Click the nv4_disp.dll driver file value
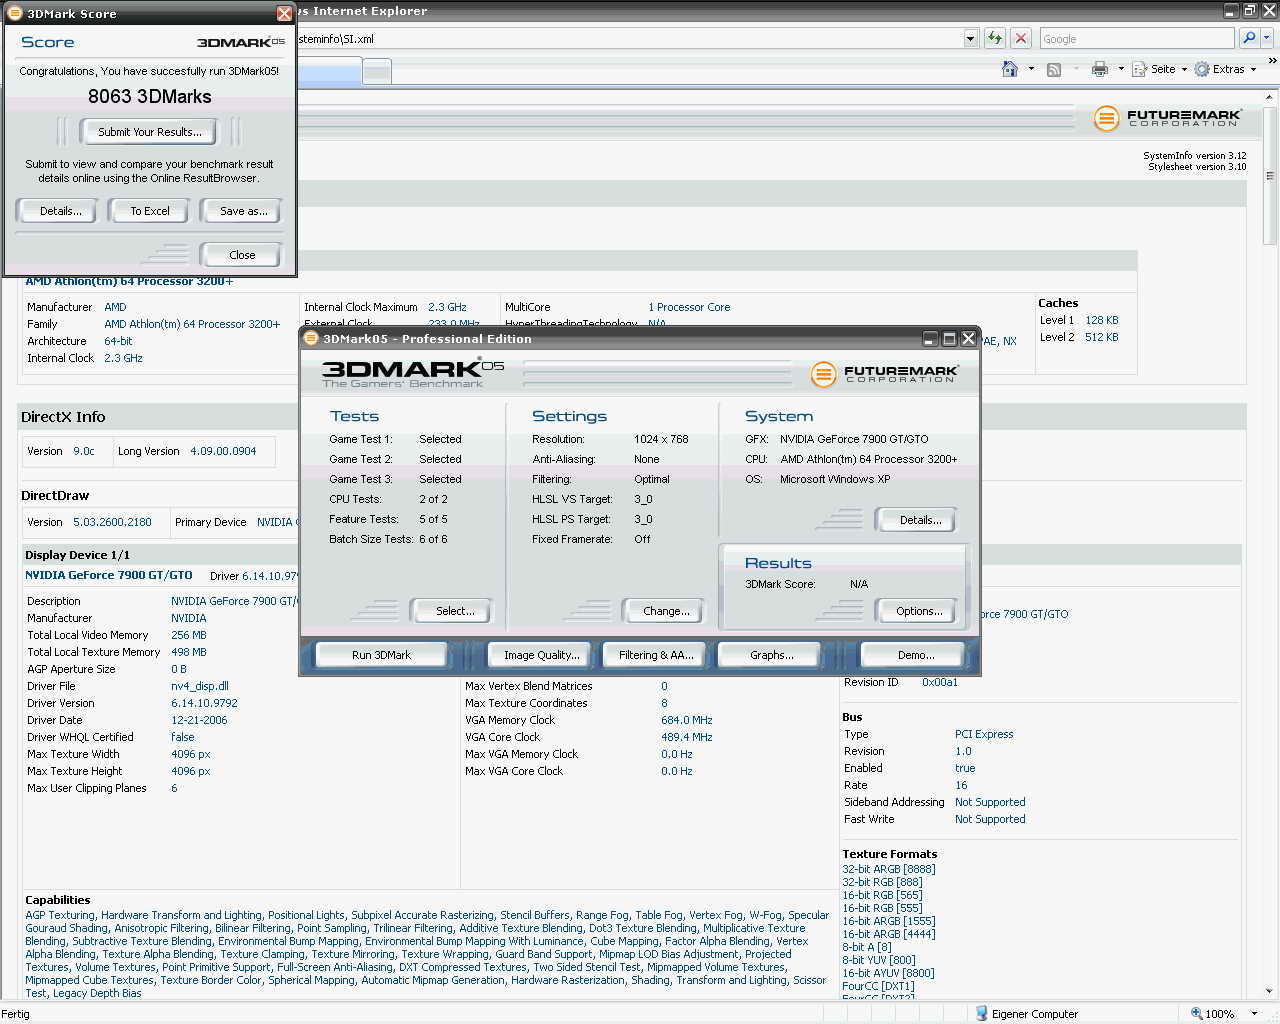 [x=200, y=686]
